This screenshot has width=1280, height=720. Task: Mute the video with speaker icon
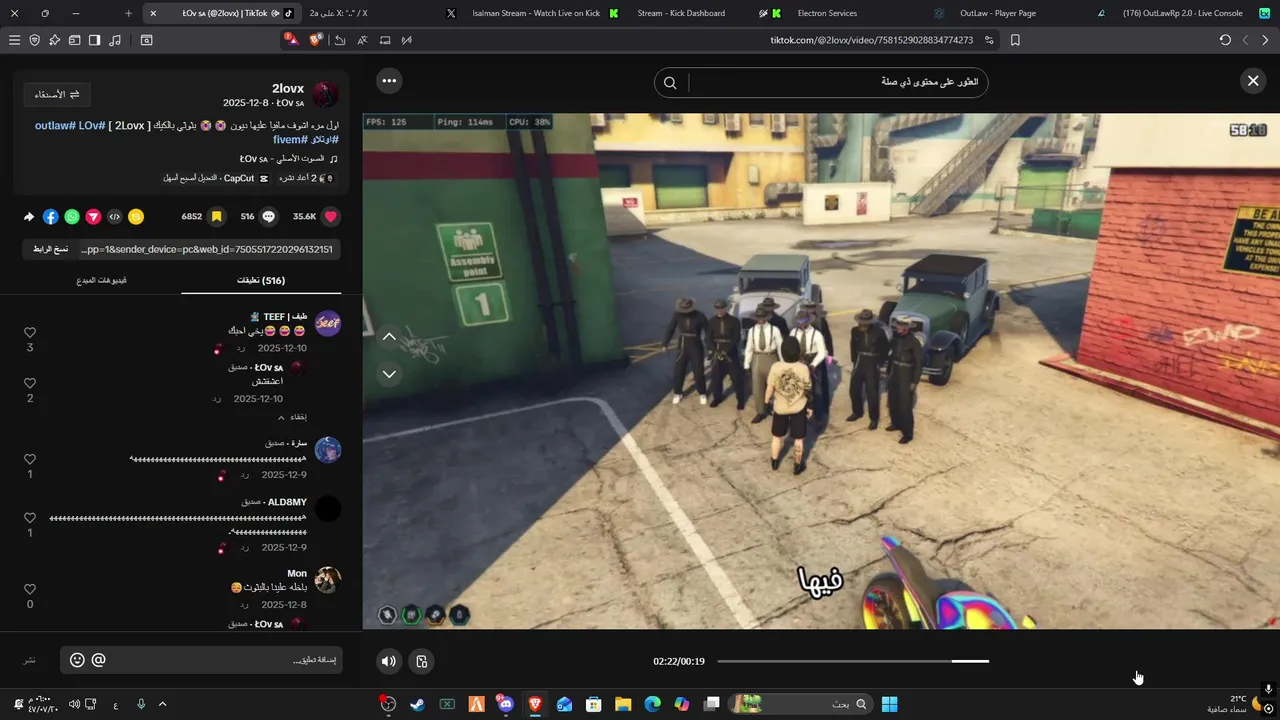[389, 661]
